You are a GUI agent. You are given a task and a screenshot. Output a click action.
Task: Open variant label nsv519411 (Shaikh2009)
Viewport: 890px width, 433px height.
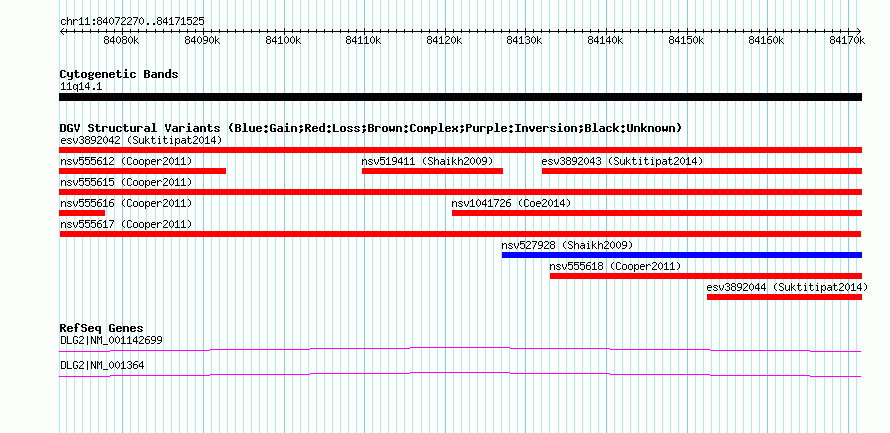tap(428, 162)
